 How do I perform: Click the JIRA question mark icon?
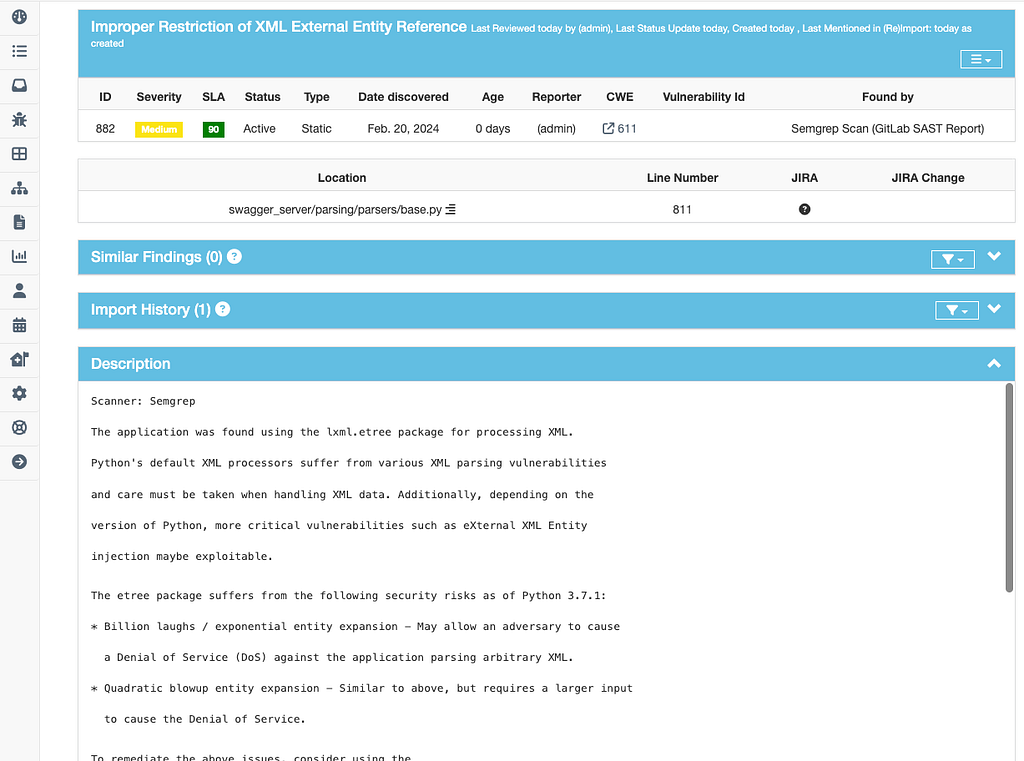[805, 209]
